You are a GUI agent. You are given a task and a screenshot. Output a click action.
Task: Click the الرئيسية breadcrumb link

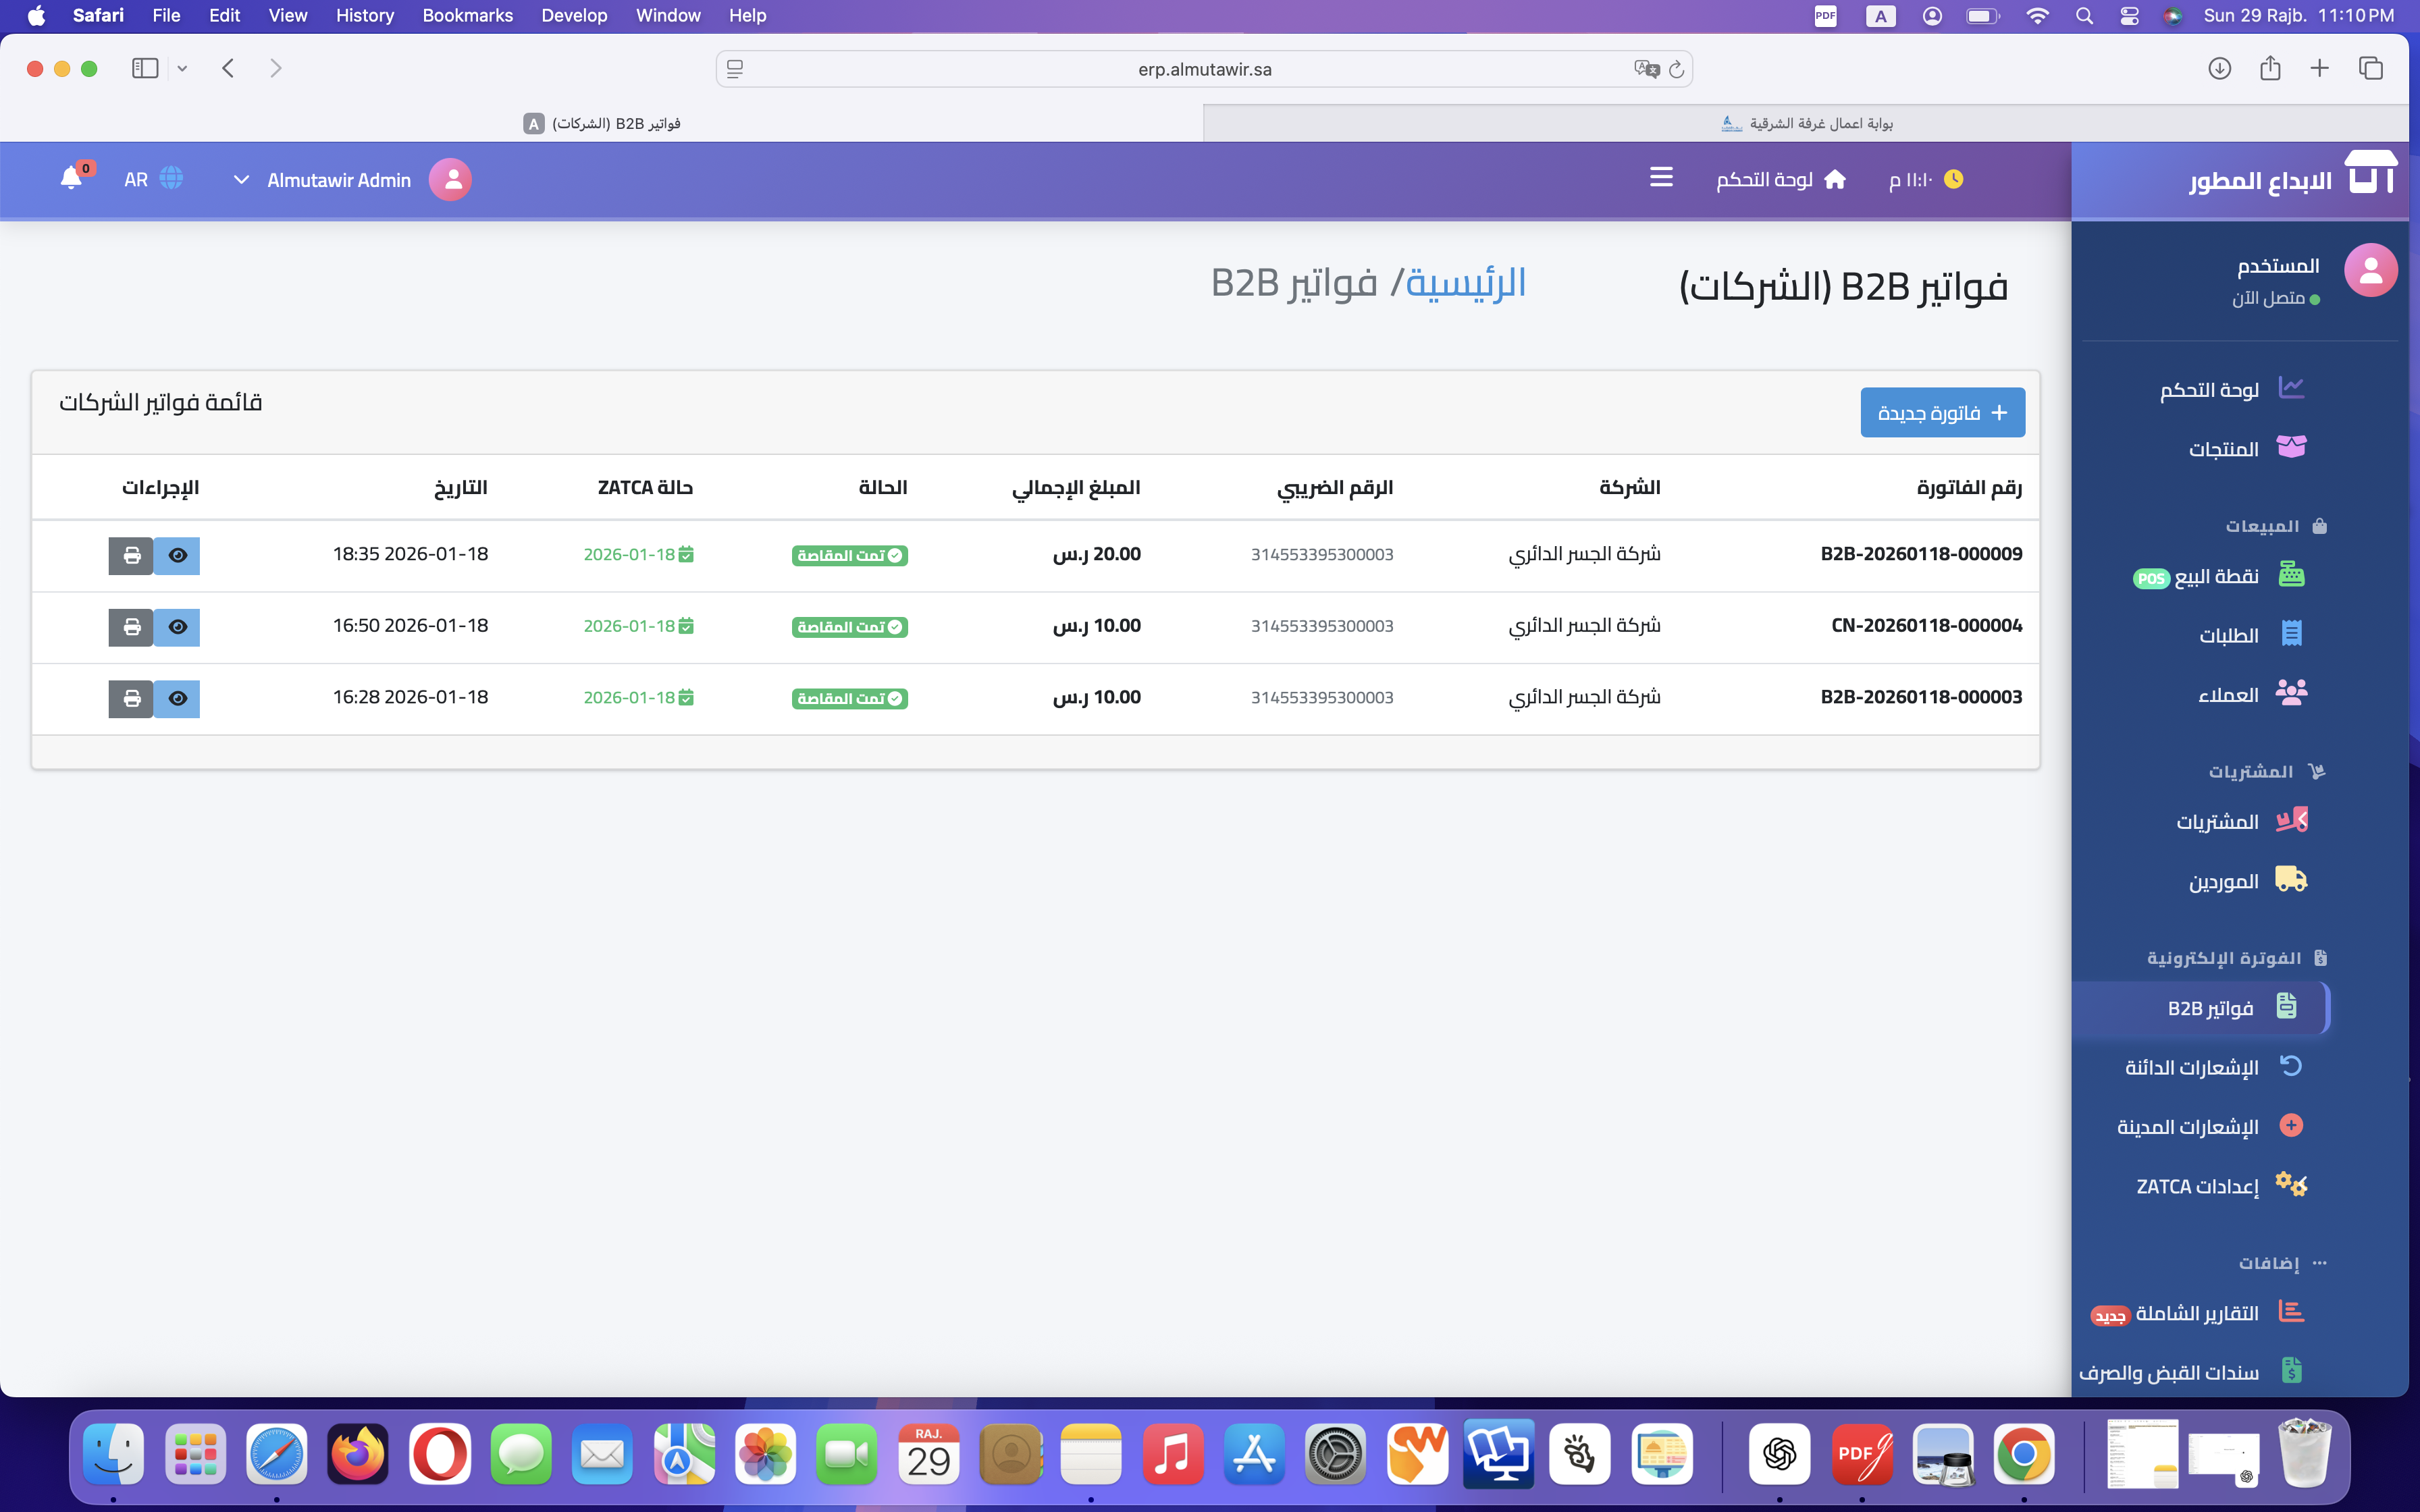pos(1465,283)
